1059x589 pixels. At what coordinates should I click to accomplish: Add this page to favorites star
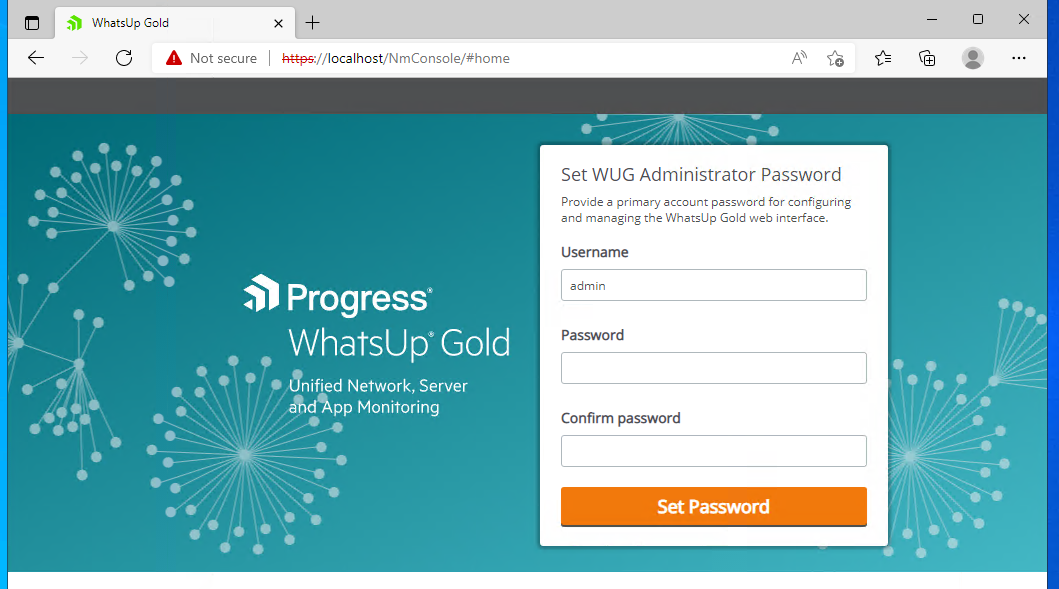(835, 58)
